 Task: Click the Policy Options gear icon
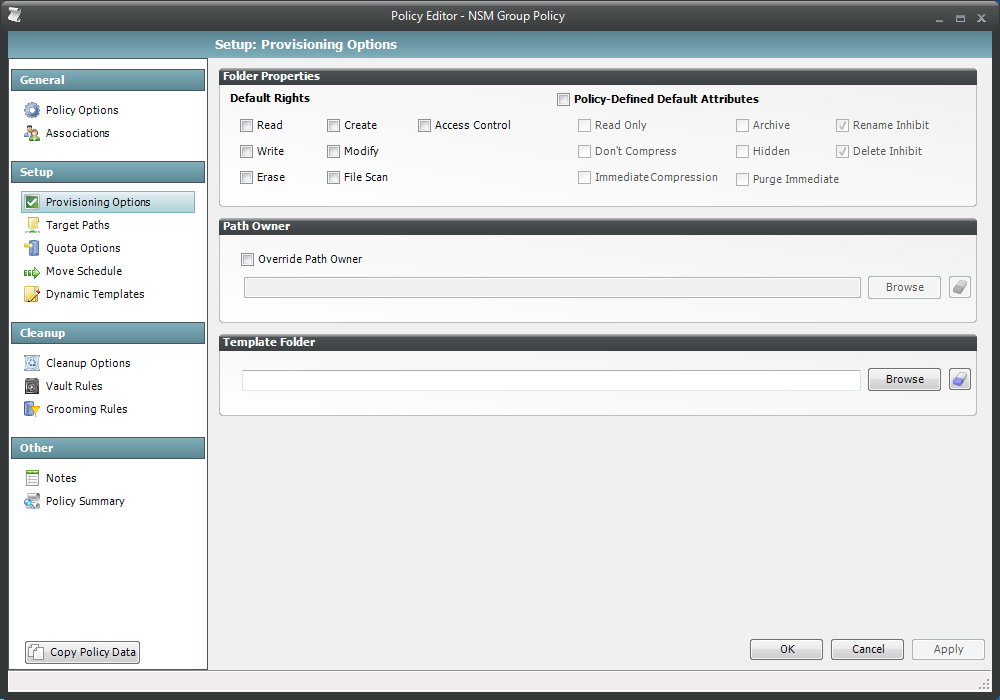pyautogui.click(x=32, y=110)
